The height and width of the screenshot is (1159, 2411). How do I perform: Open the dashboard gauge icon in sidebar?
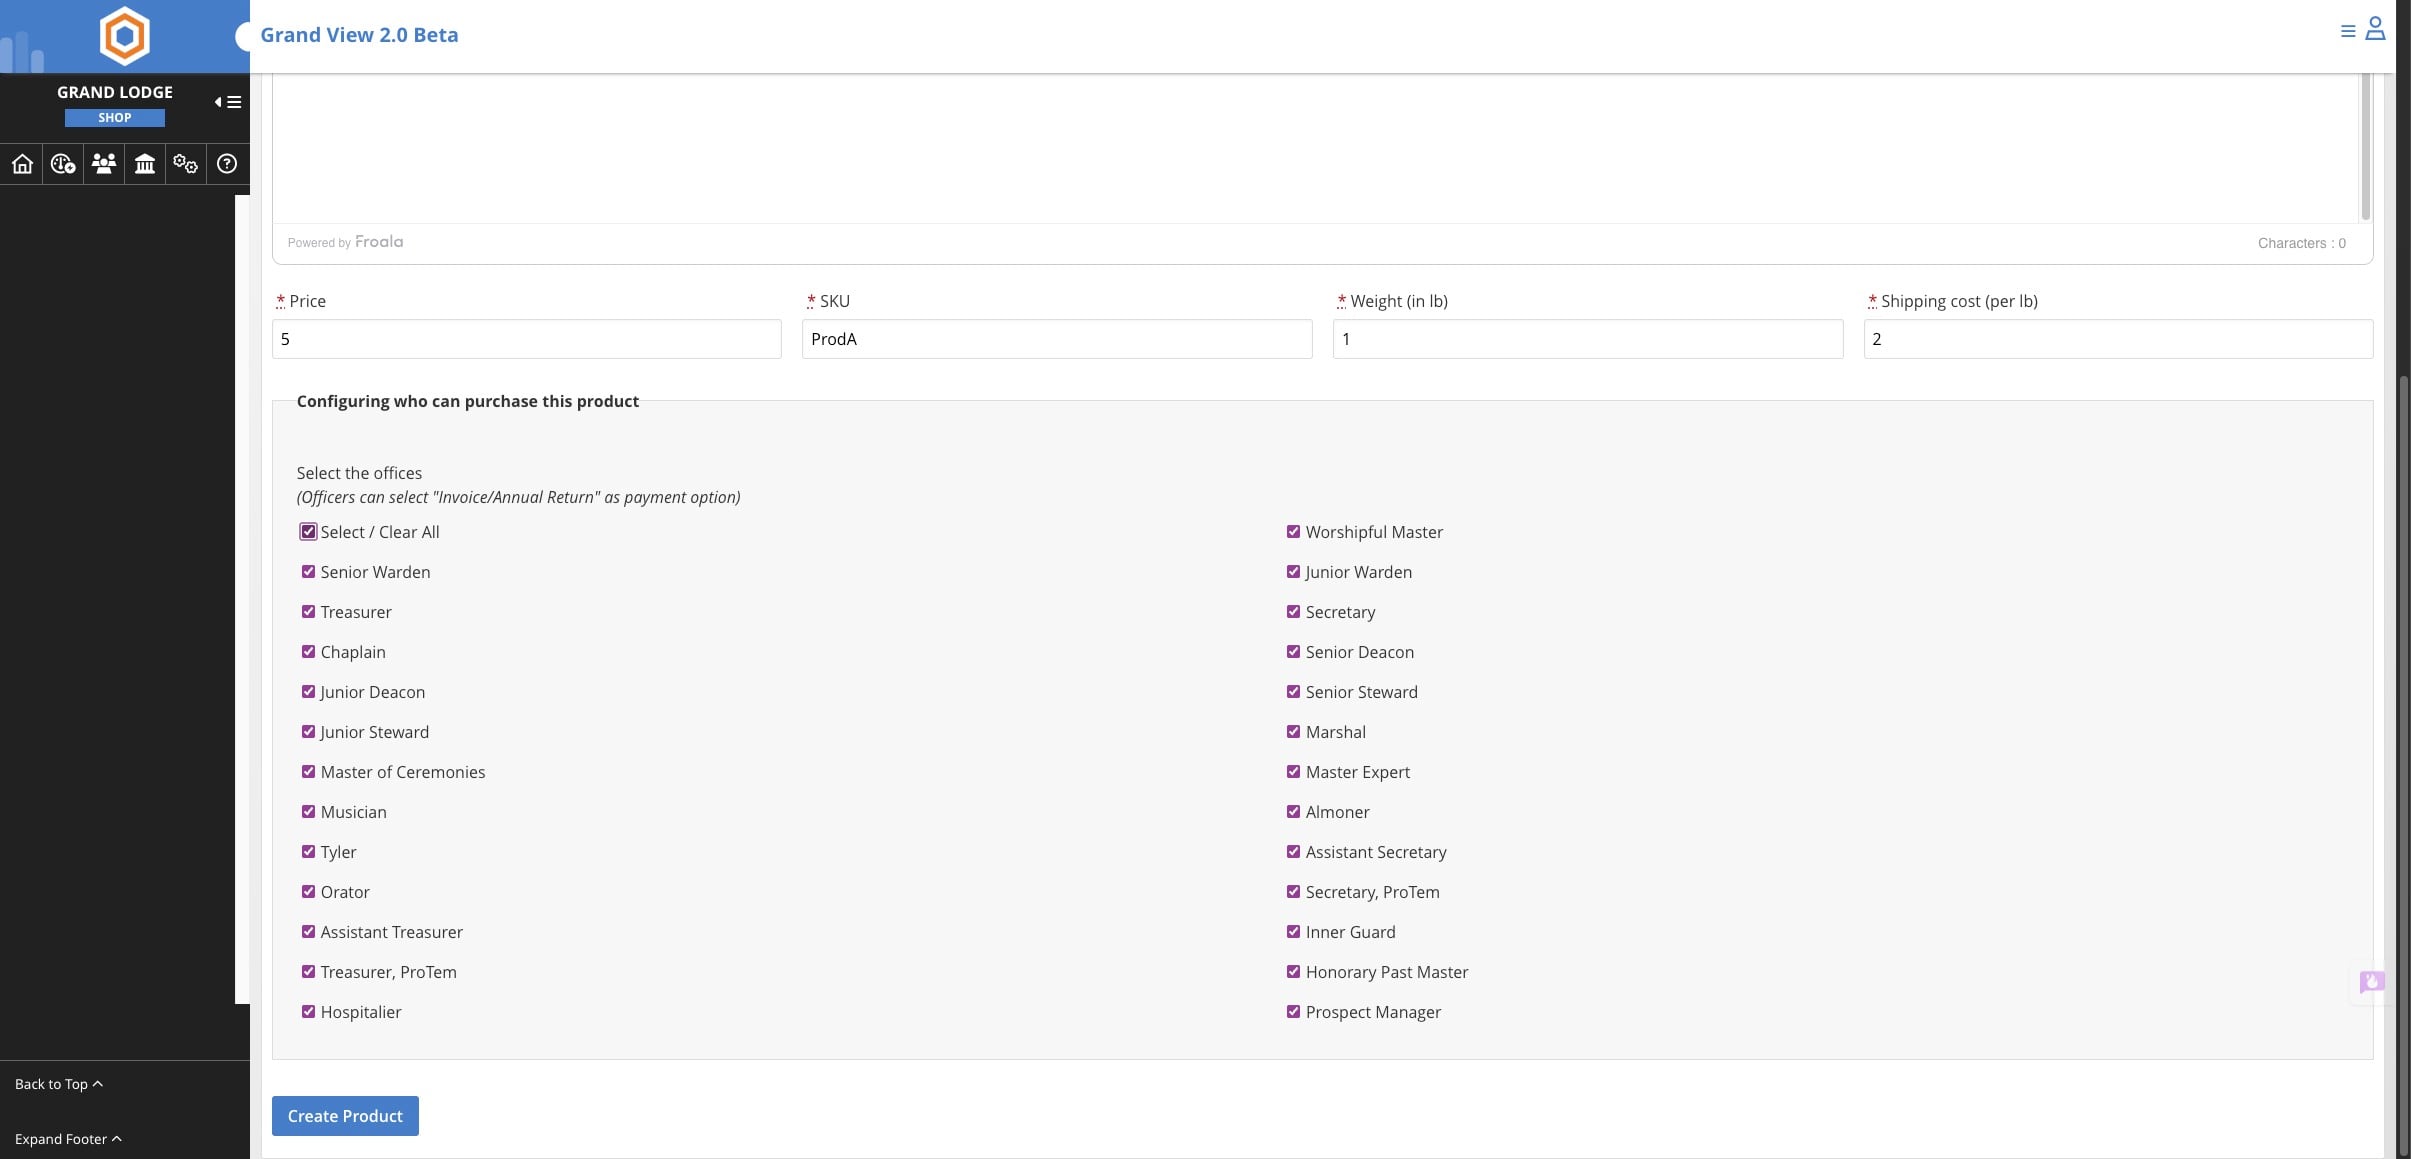tap(63, 164)
